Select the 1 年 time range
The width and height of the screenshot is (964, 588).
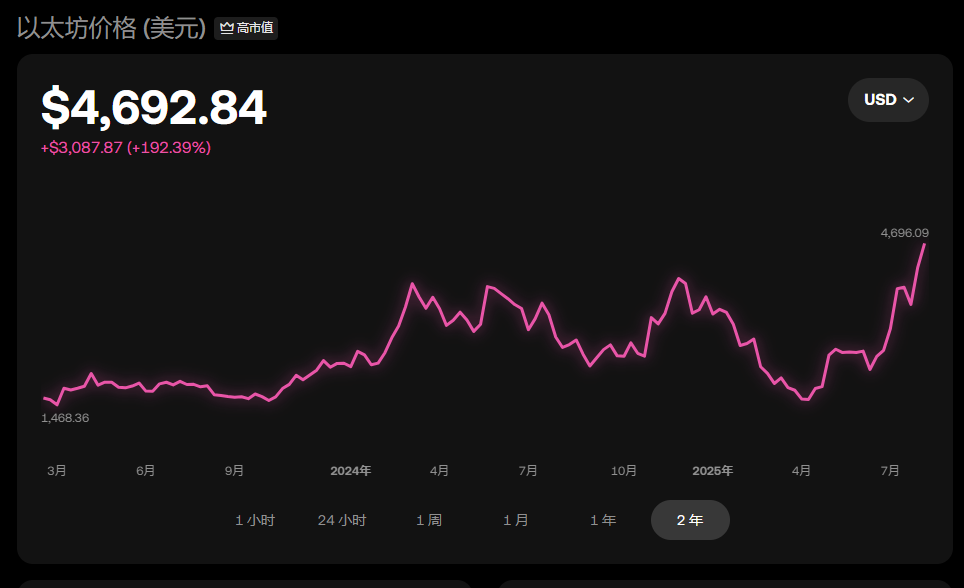click(603, 520)
